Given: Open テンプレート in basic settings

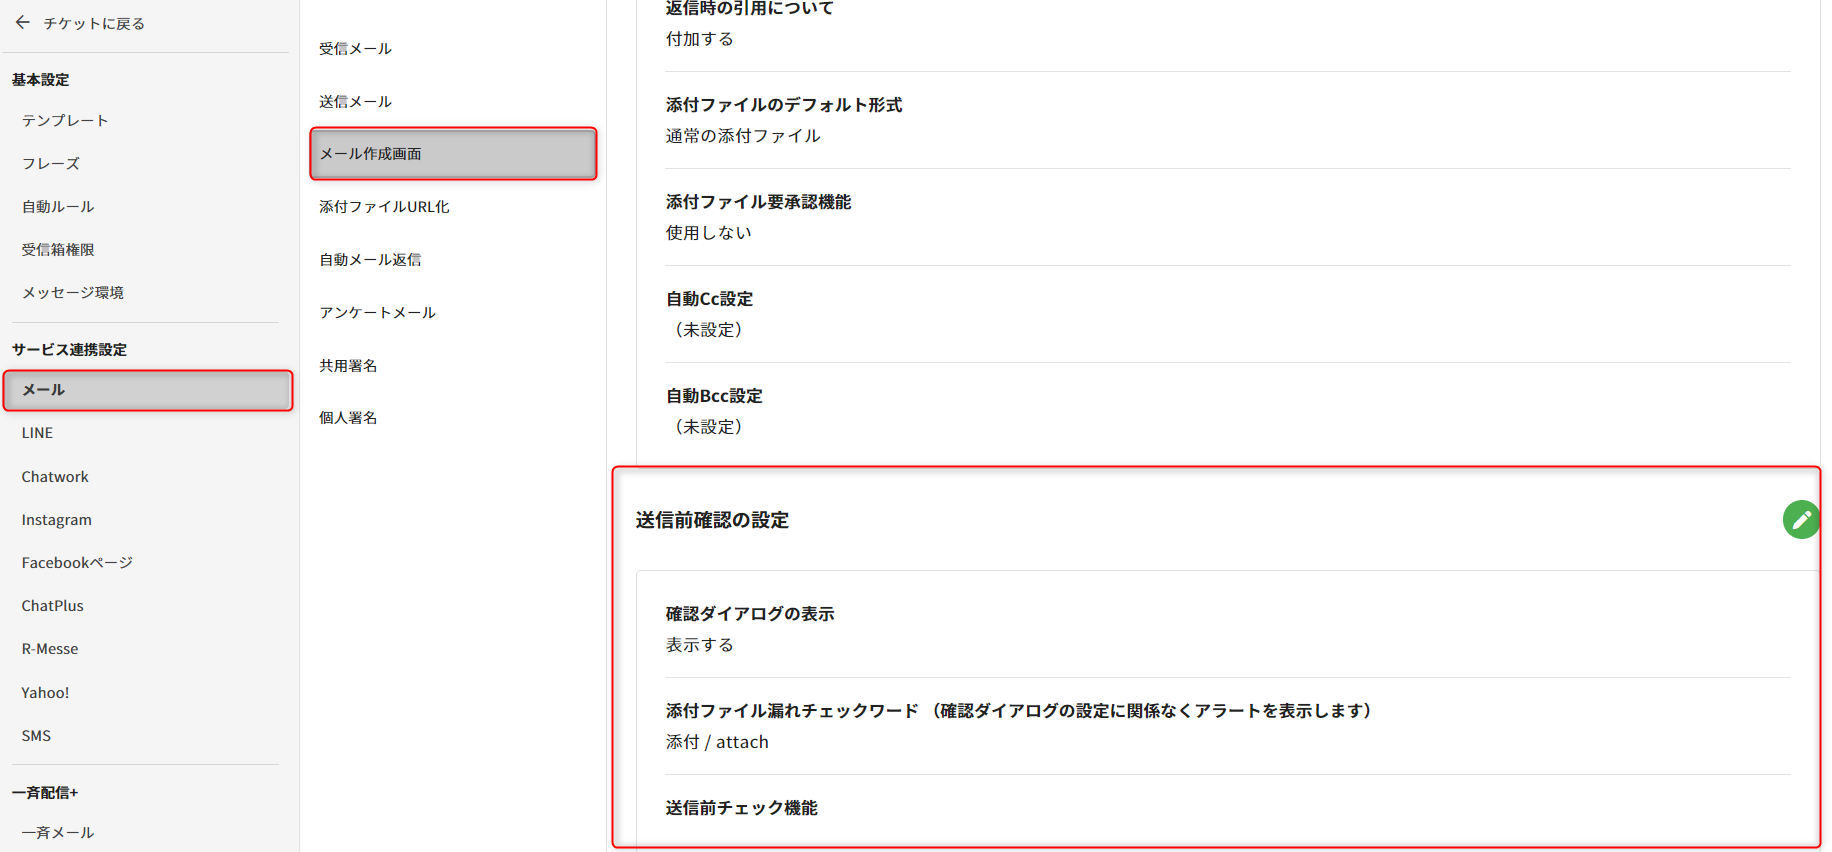Looking at the screenshot, I should pyautogui.click(x=65, y=120).
